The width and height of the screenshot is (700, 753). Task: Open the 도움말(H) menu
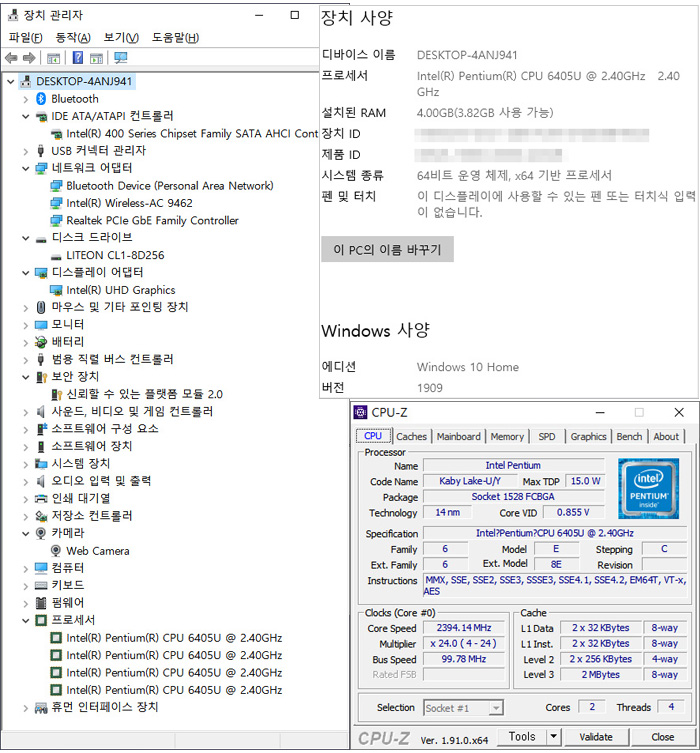175,37
